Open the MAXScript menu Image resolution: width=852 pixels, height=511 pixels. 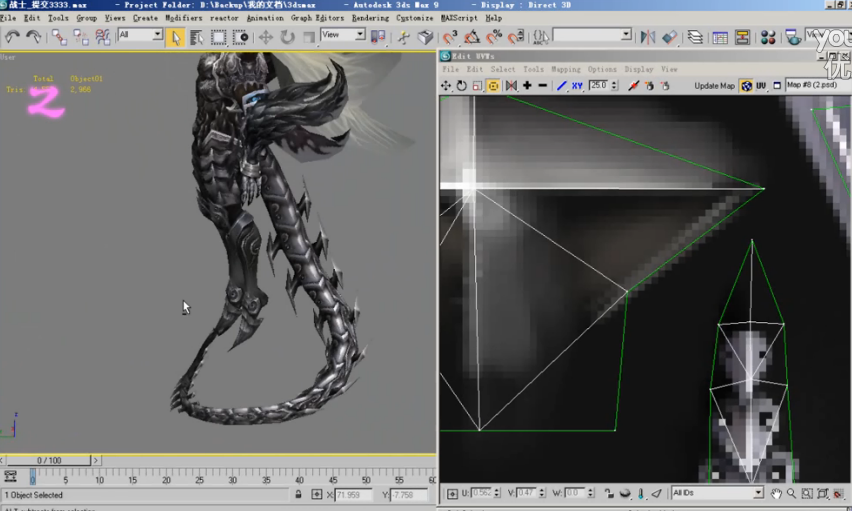(459, 18)
